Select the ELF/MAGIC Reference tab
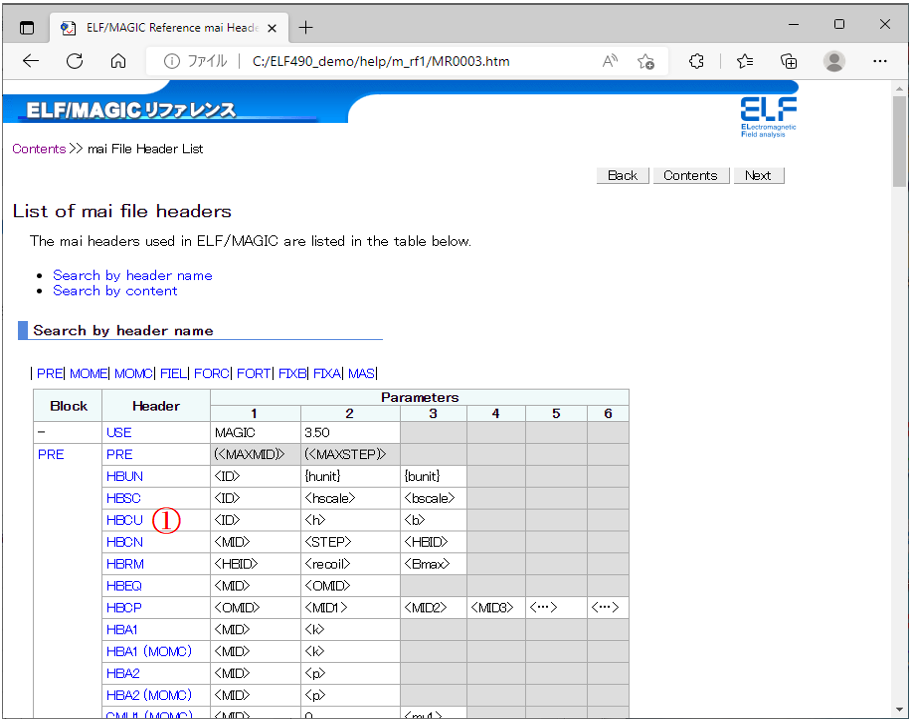This screenshot has height=722, width=911. coord(168,28)
